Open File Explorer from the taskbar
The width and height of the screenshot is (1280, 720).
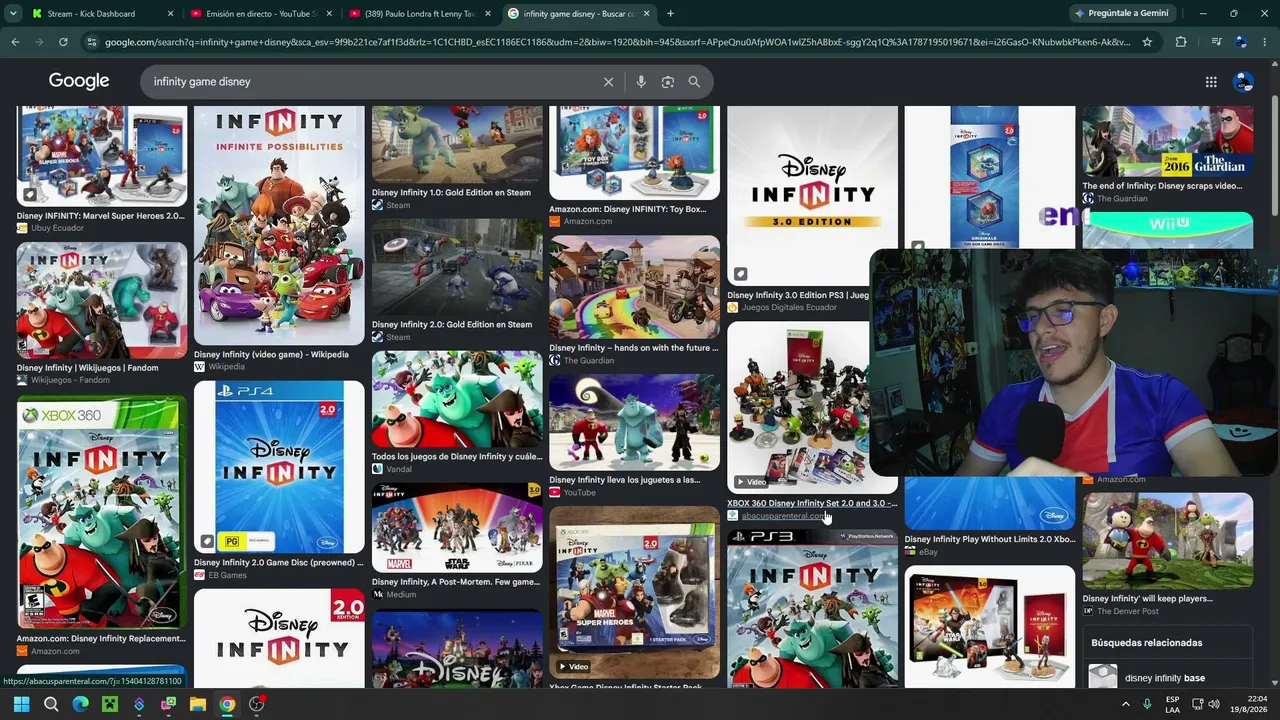pyautogui.click(x=198, y=704)
